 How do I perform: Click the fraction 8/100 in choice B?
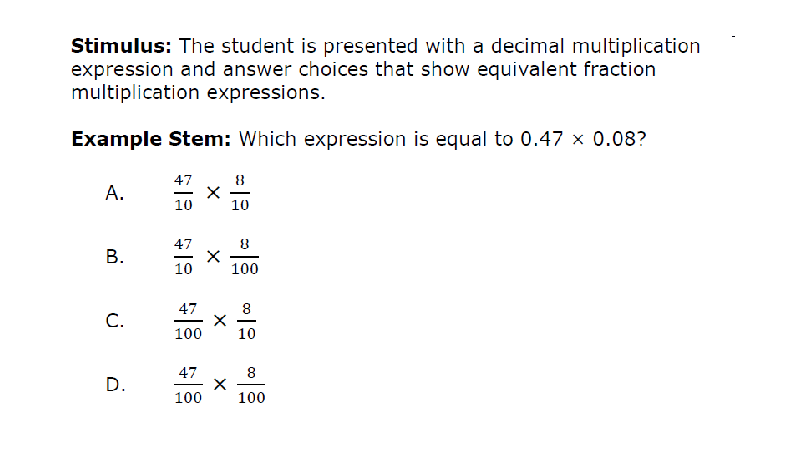[x=244, y=257]
